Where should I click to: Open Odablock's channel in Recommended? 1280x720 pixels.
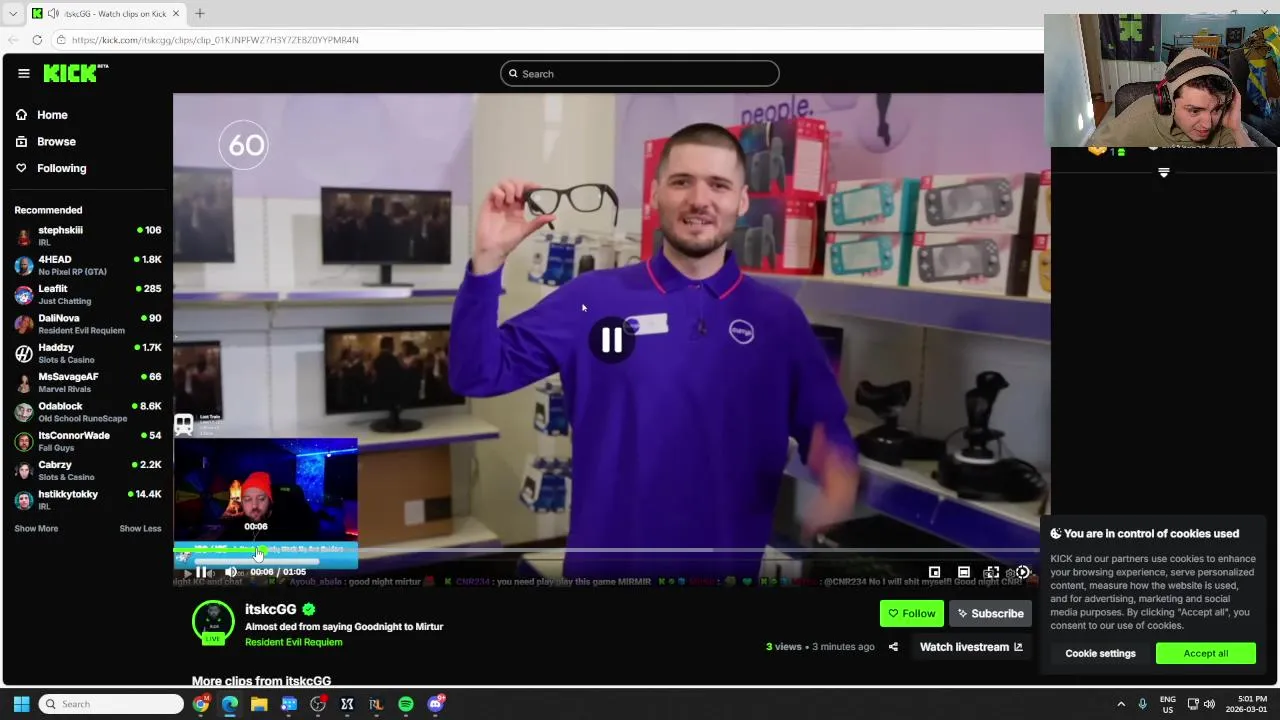88,412
